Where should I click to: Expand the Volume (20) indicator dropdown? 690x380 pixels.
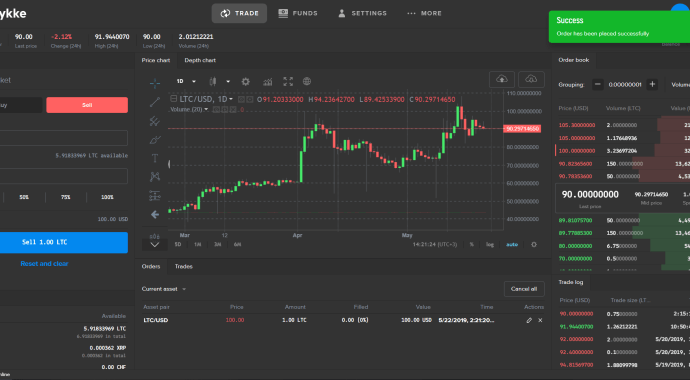click(x=206, y=109)
